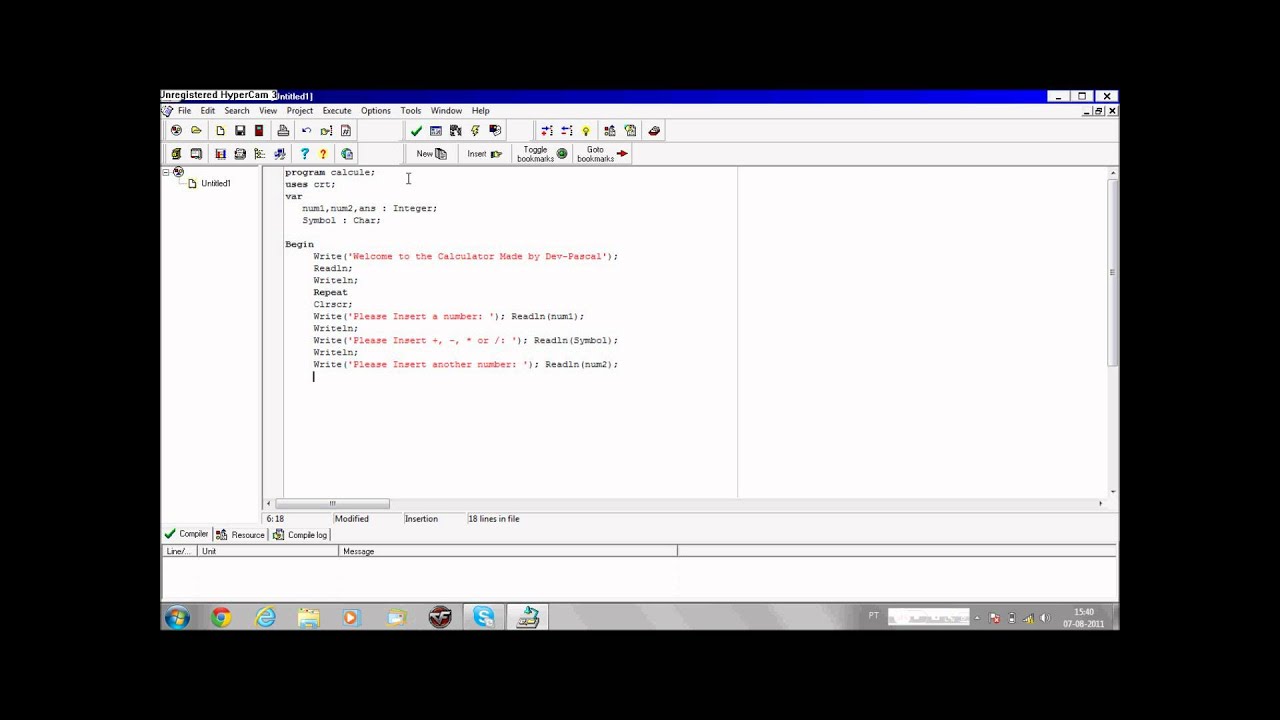The width and height of the screenshot is (1280, 720).
Task: Open Google Chrome from the taskbar
Action: click(221, 618)
